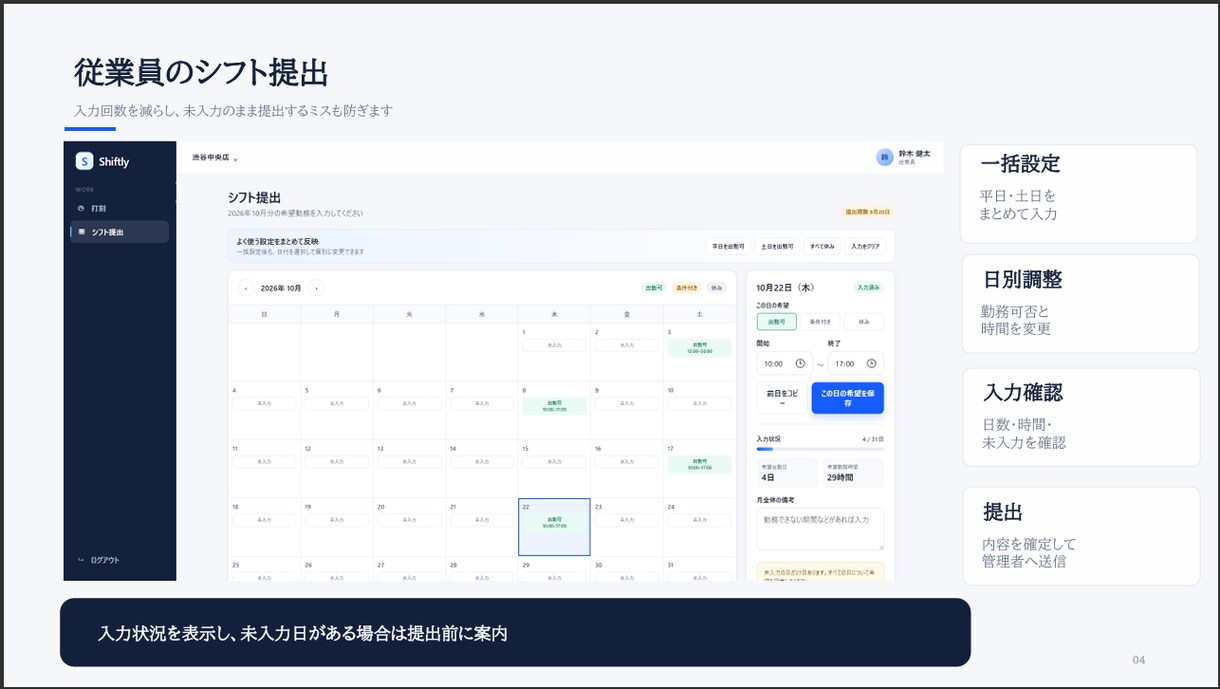This screenshot has width=1220, height=689.
Task: Click the 条件付き legend badge above calendar
Action: pyautogui.click(x=685, y=288)
